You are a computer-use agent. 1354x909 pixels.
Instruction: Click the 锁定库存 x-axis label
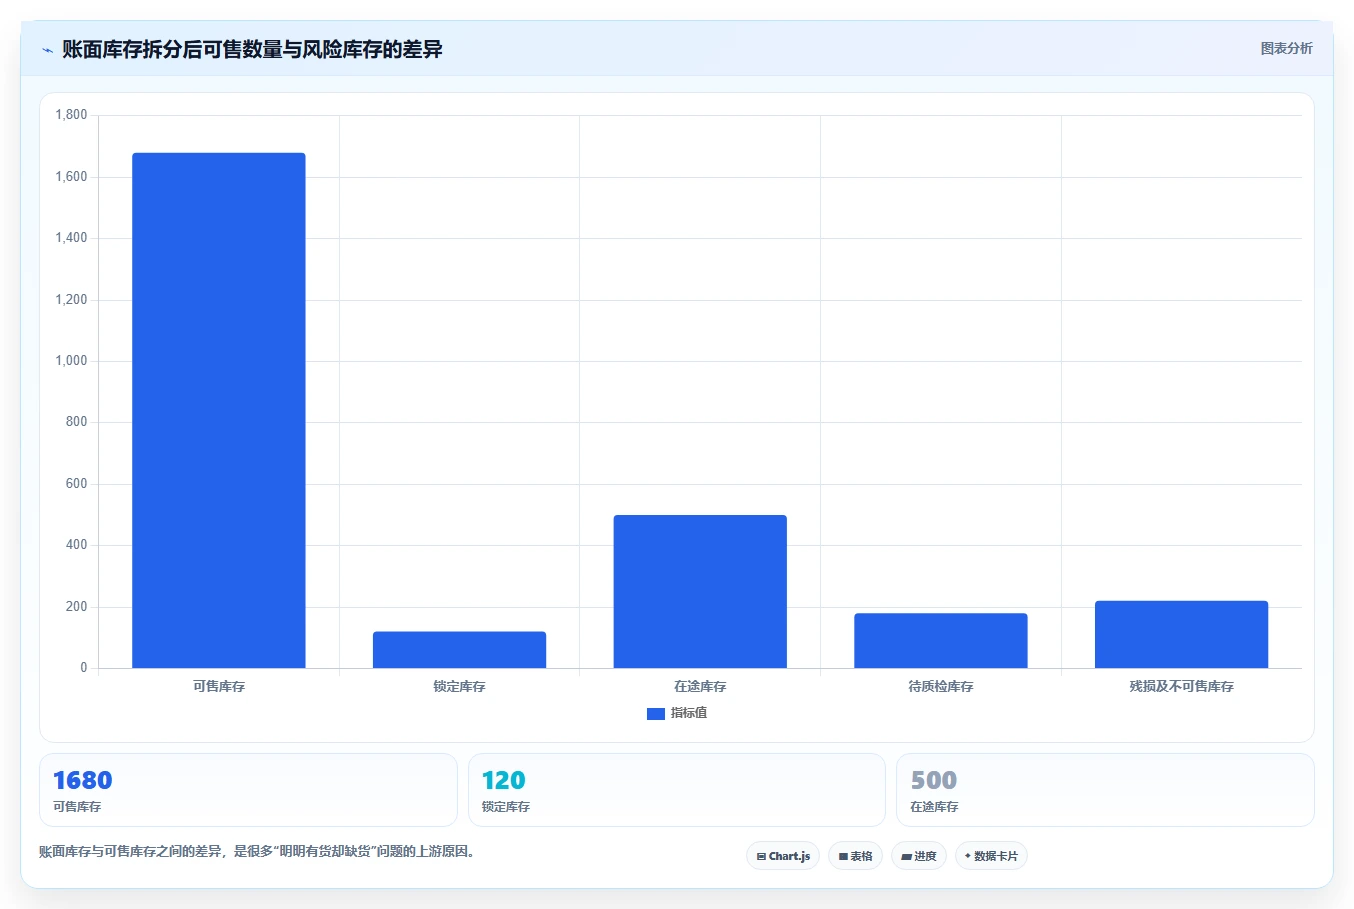click(x=459, y=686)
